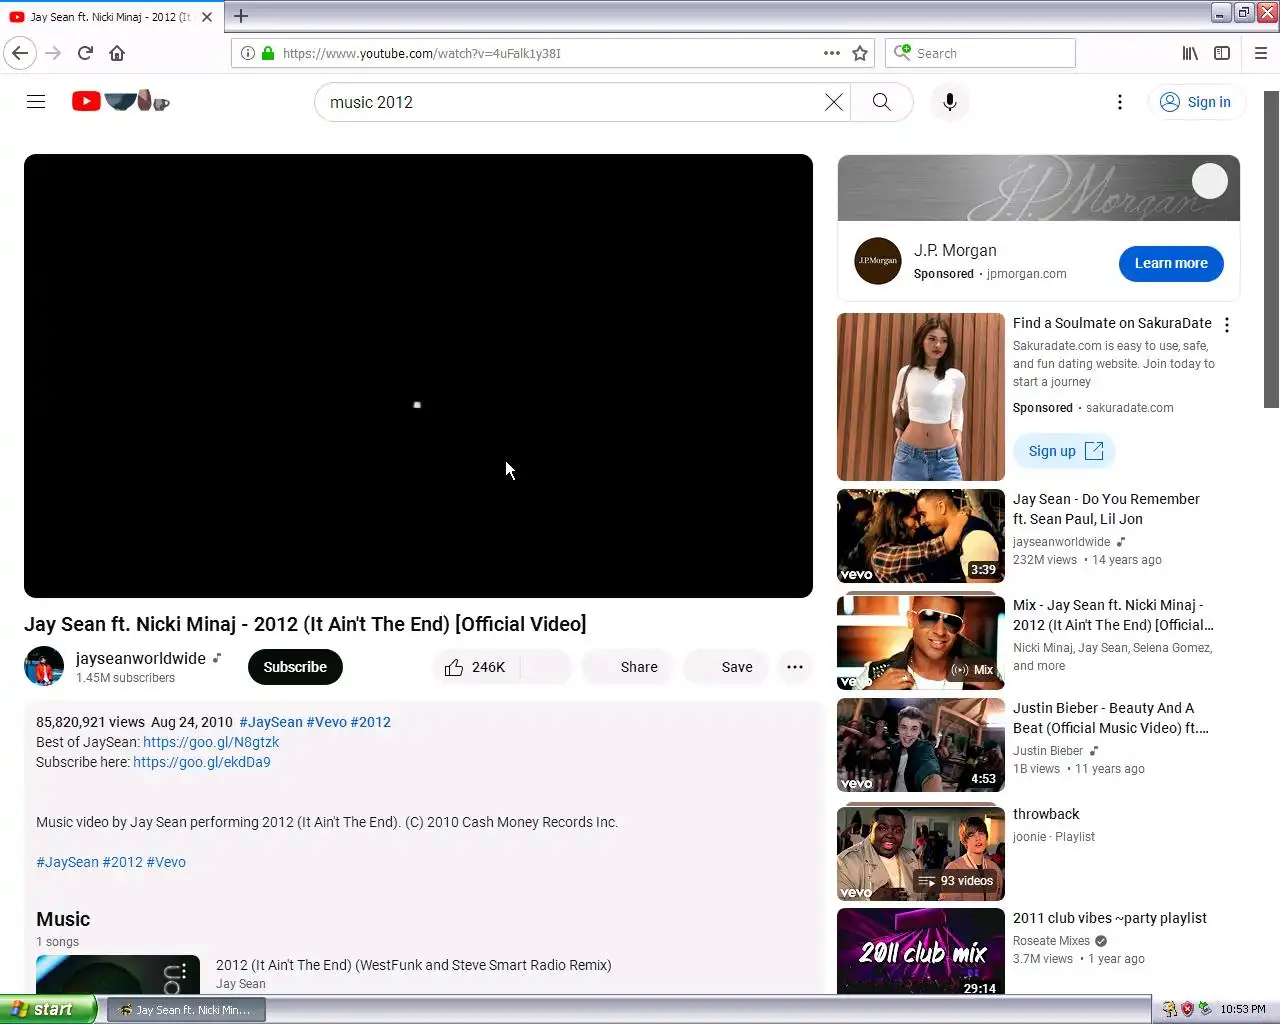Viewport: 1280px width, 1024px height.
Task: Click the Share button
Action: [x=627, y=667]
